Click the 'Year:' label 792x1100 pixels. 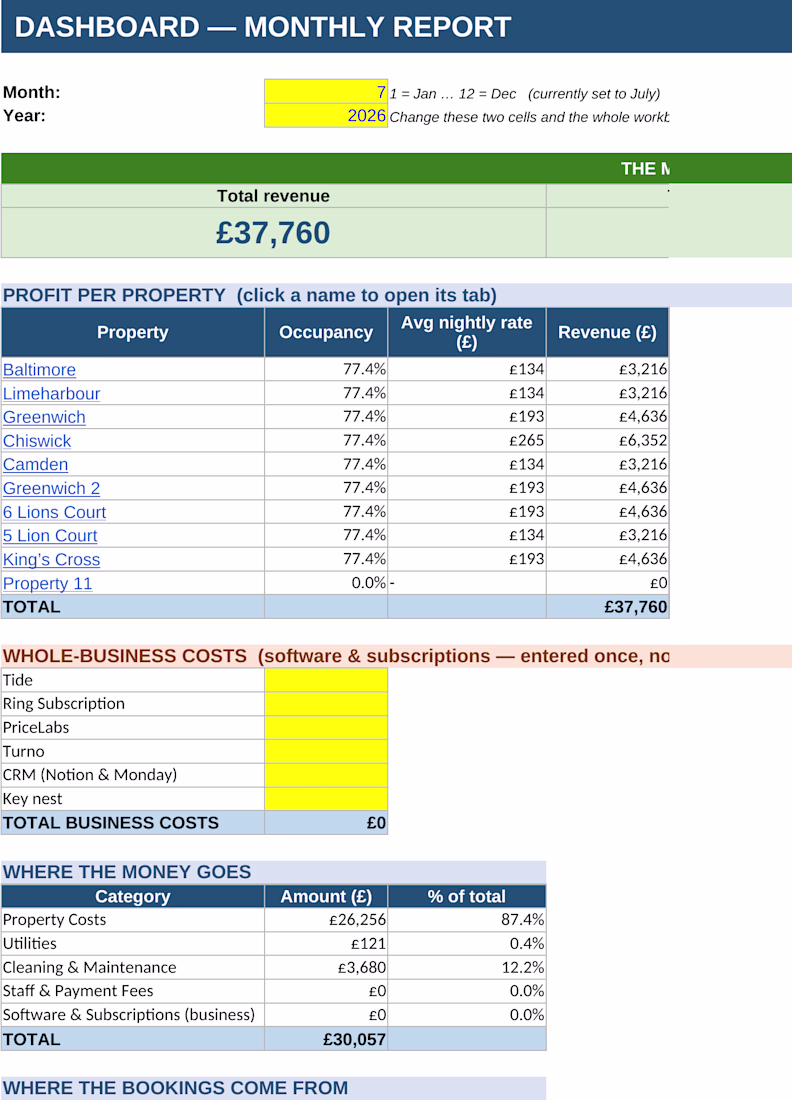25,116
